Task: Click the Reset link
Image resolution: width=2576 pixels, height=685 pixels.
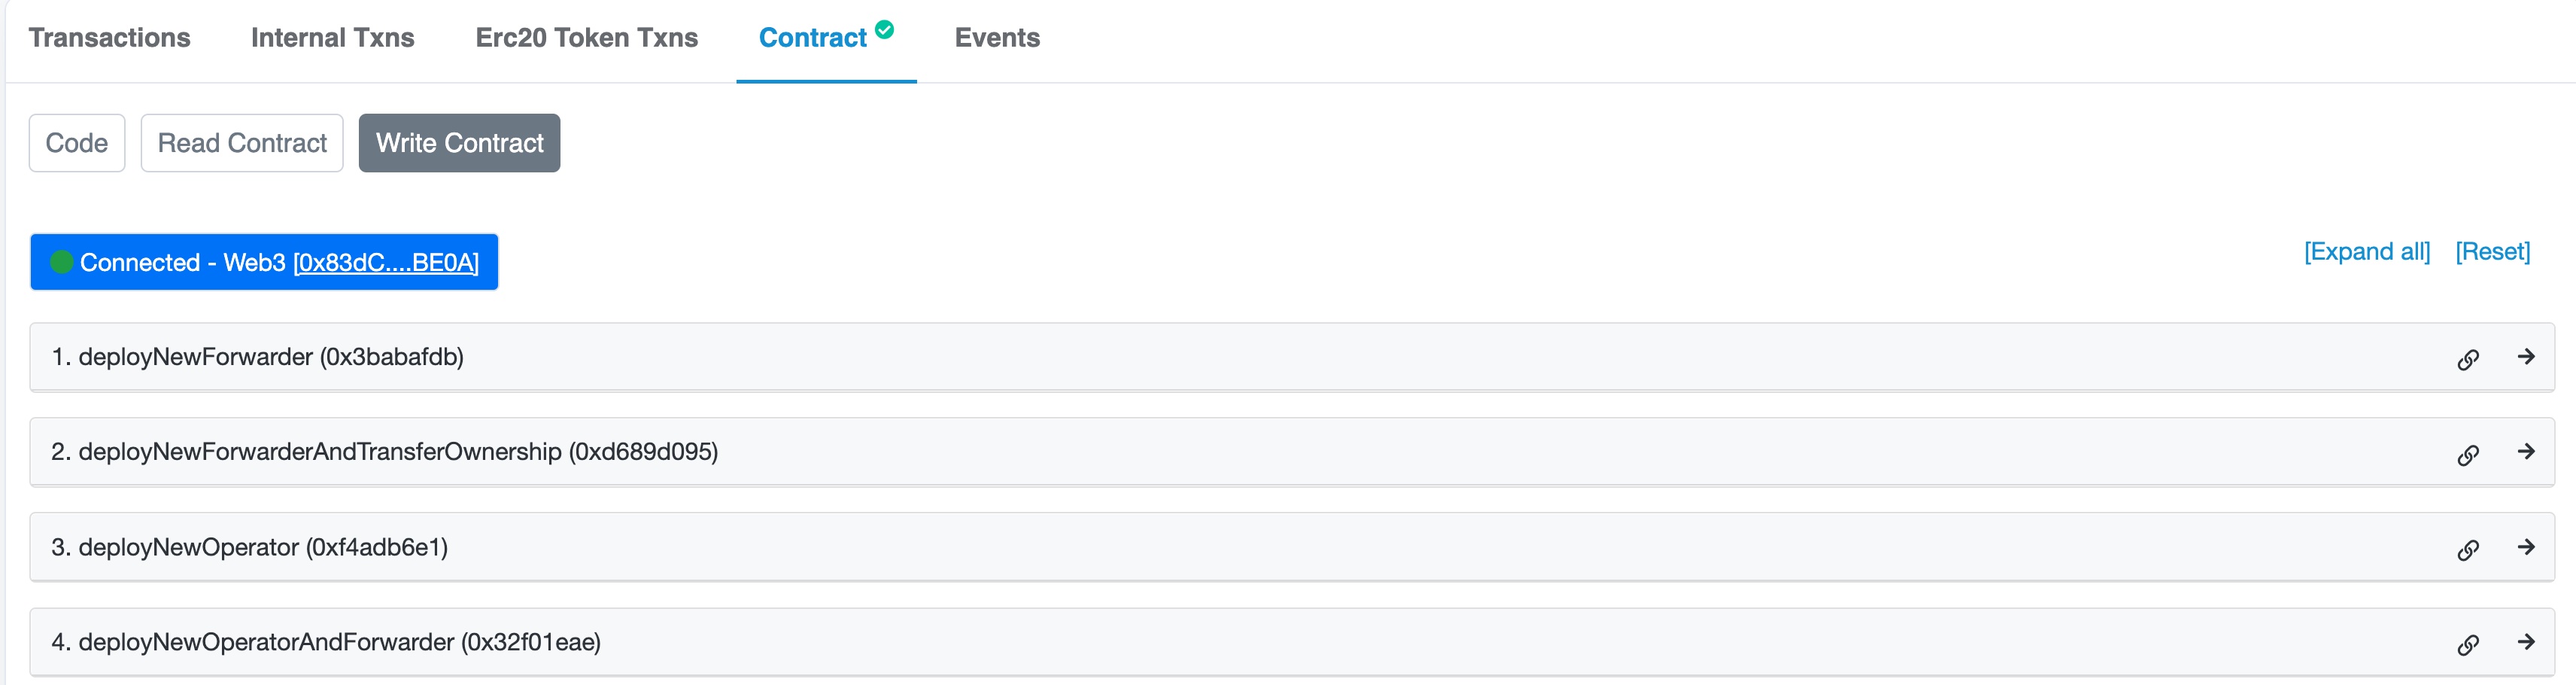Action: click(2492, 252)
